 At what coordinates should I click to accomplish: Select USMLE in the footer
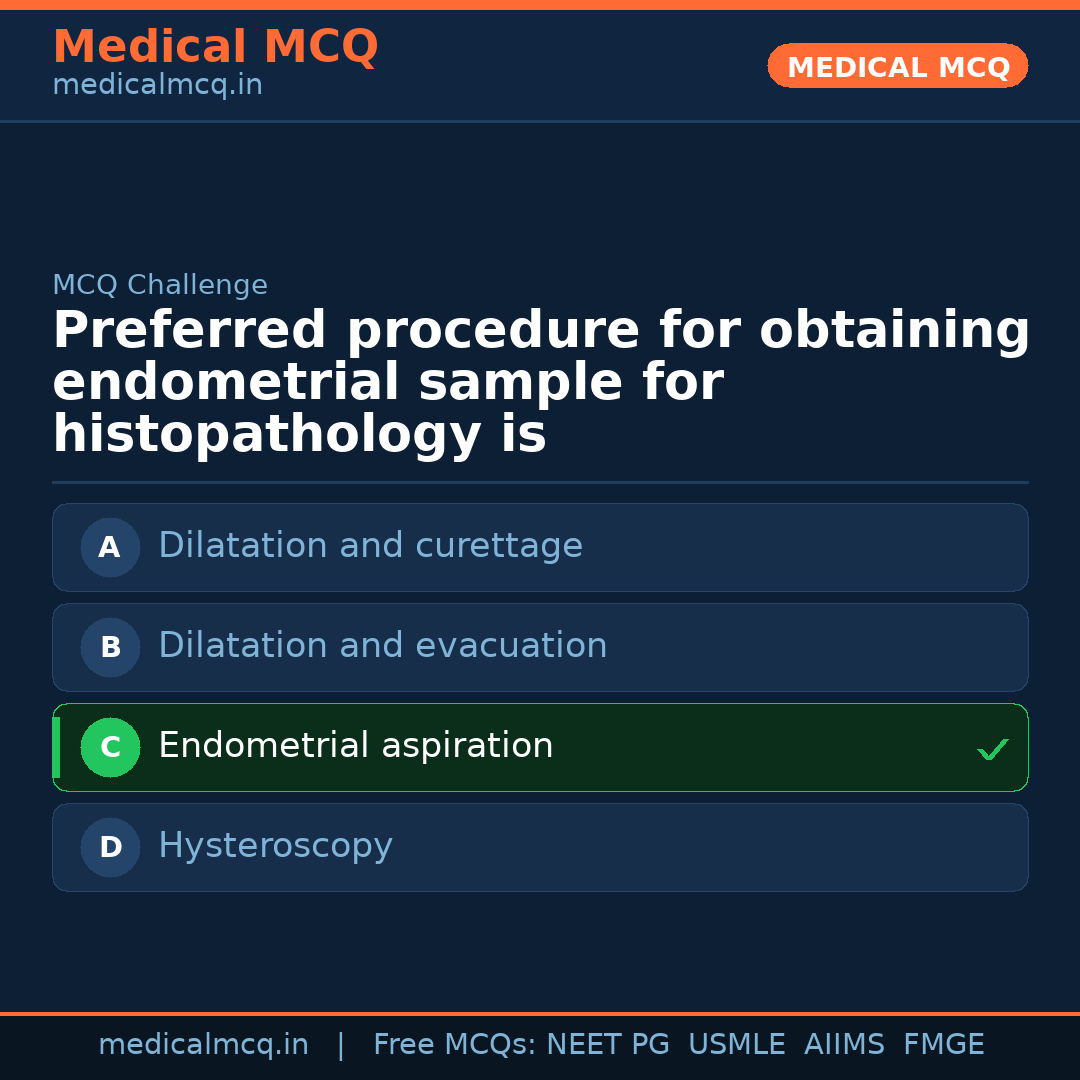736,1045
